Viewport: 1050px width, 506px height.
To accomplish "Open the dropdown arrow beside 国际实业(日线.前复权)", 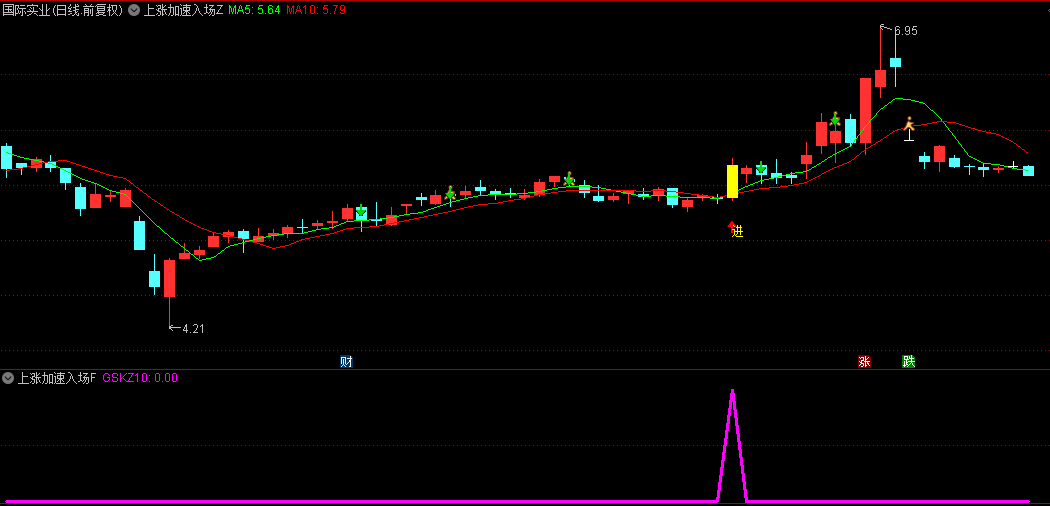I will click(x=135, y=10).
